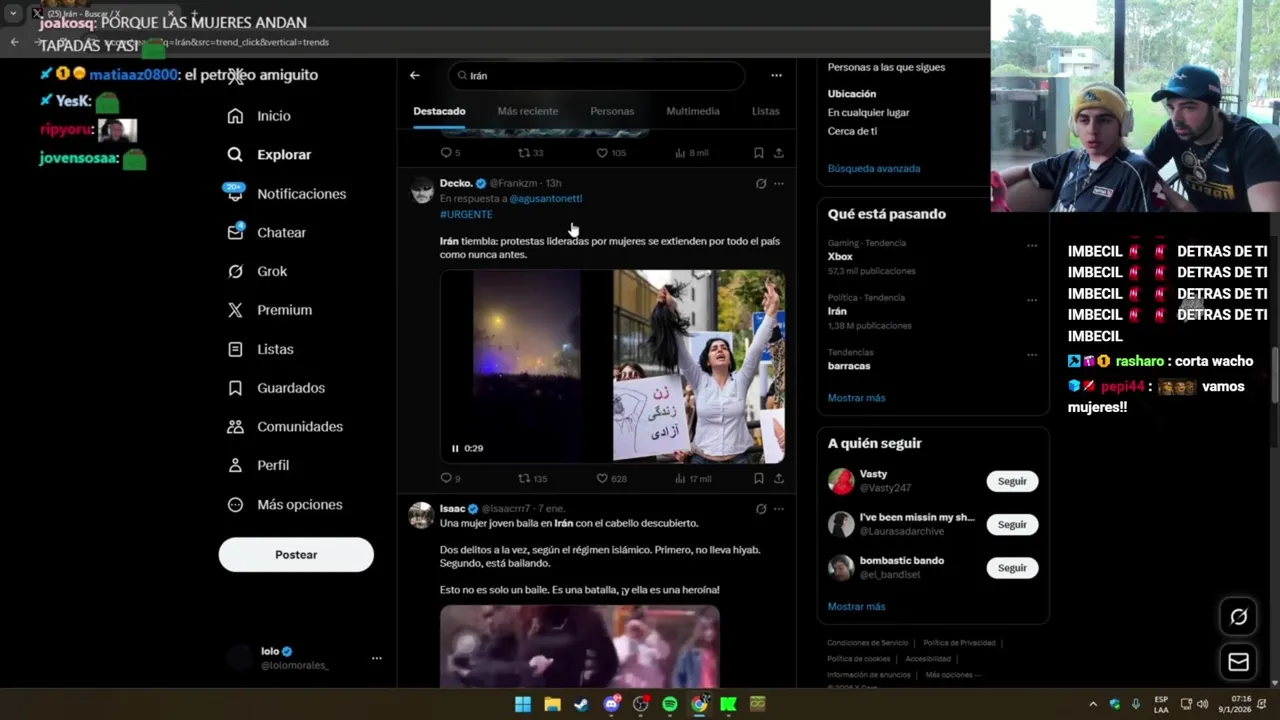
Task: Open Windows Start button
Action: pos(523,704)
